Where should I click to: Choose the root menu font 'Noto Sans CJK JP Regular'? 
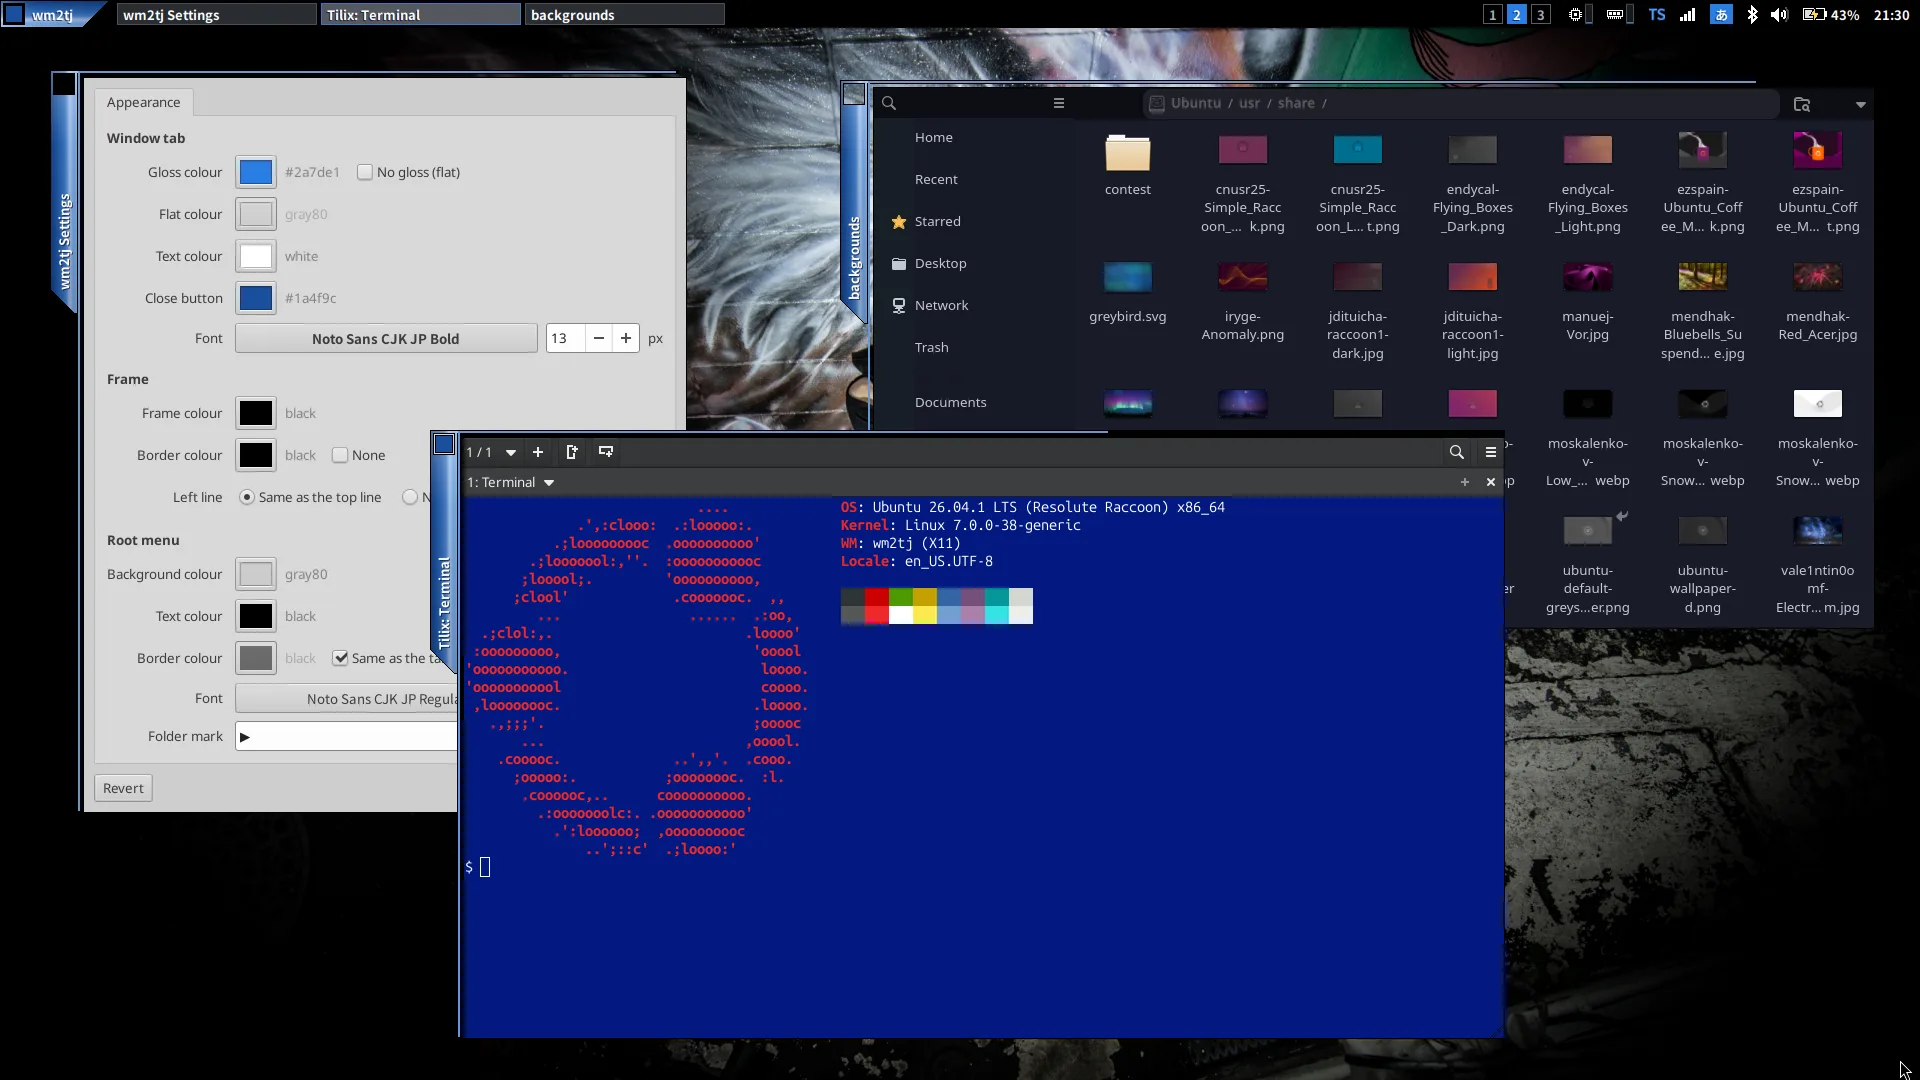[x=346, y=699]
